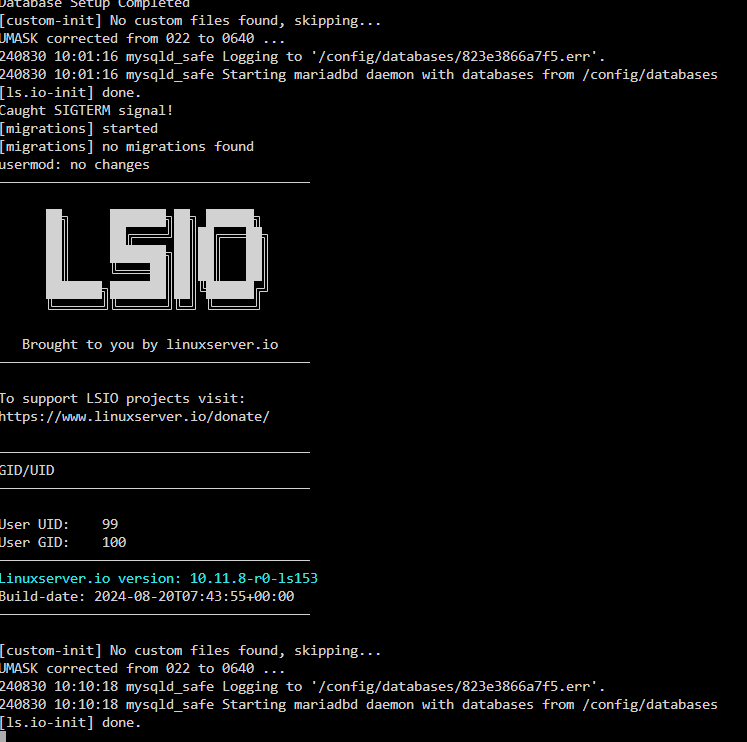Click the 10:01:16 Starting mariadbd daemon line
747x742 pixels.
[358, 75]
